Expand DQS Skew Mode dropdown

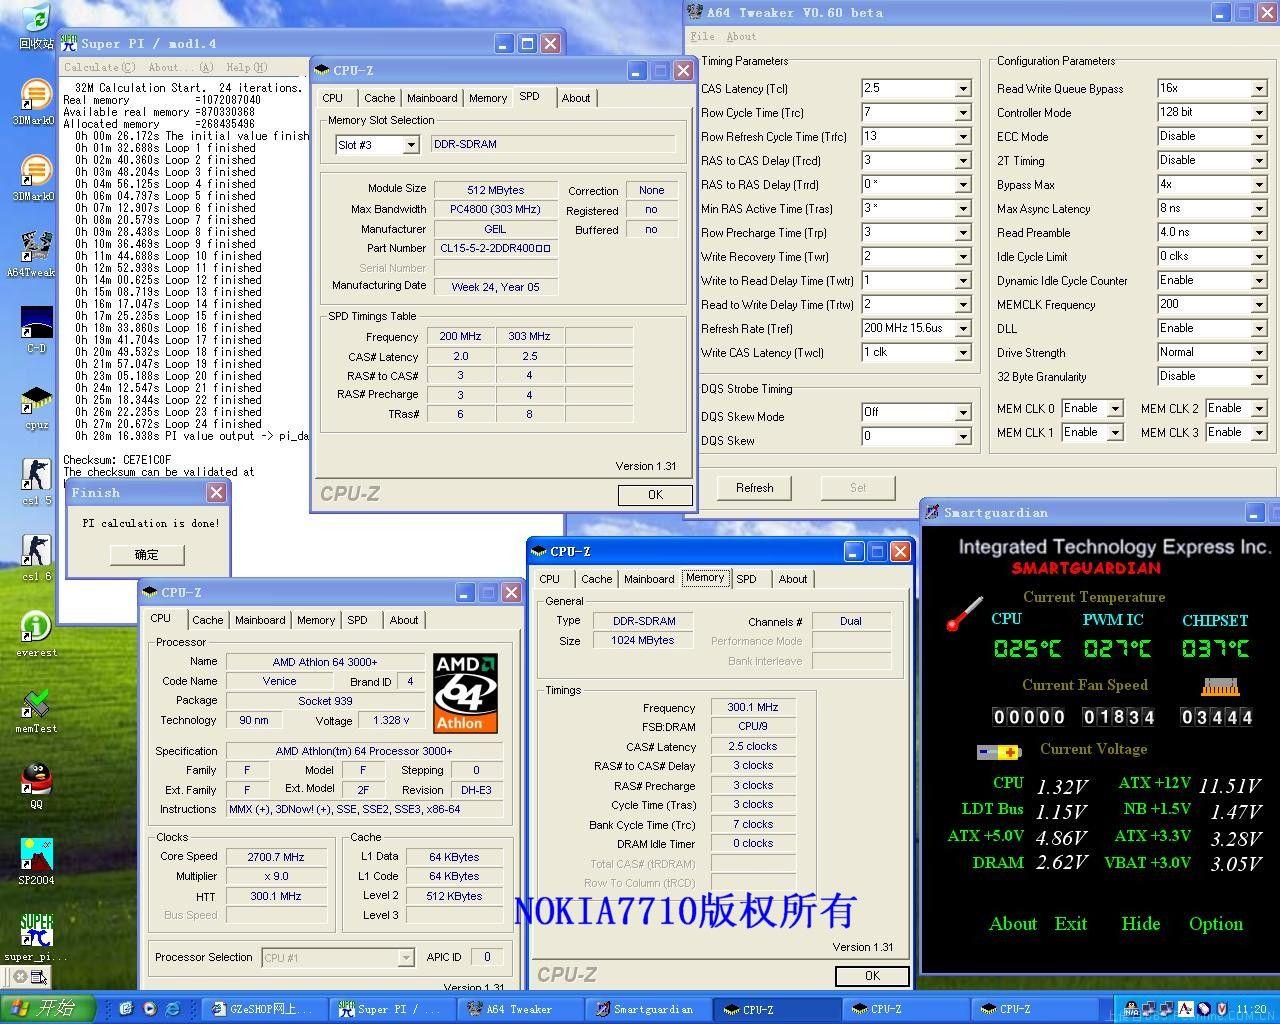962,413
